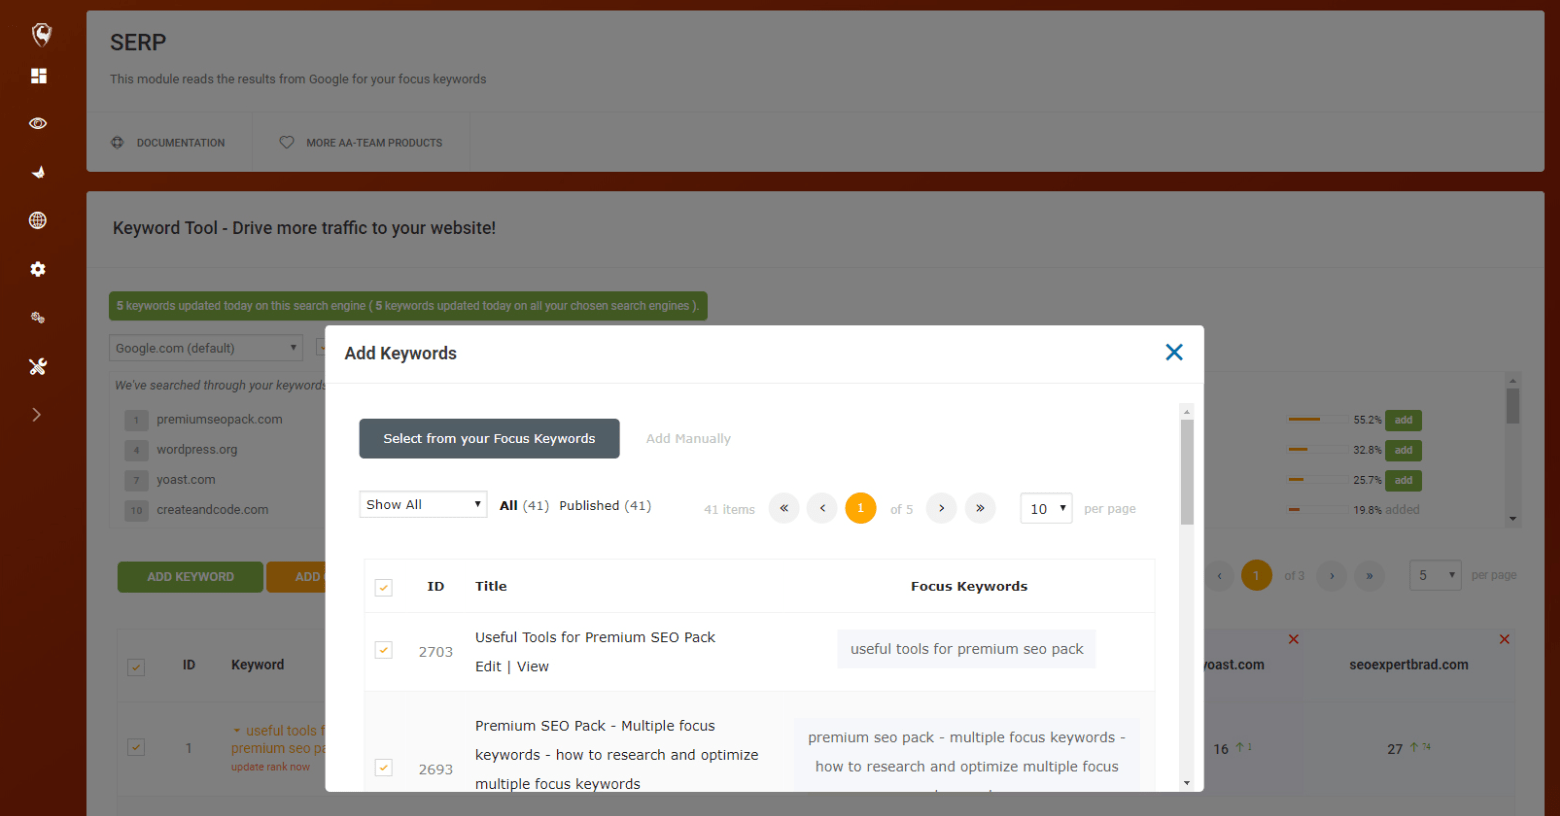Click the useful tools for premium seo pack keyword tag
This screenshot has height=816, width=1560.
click(967, 649)
